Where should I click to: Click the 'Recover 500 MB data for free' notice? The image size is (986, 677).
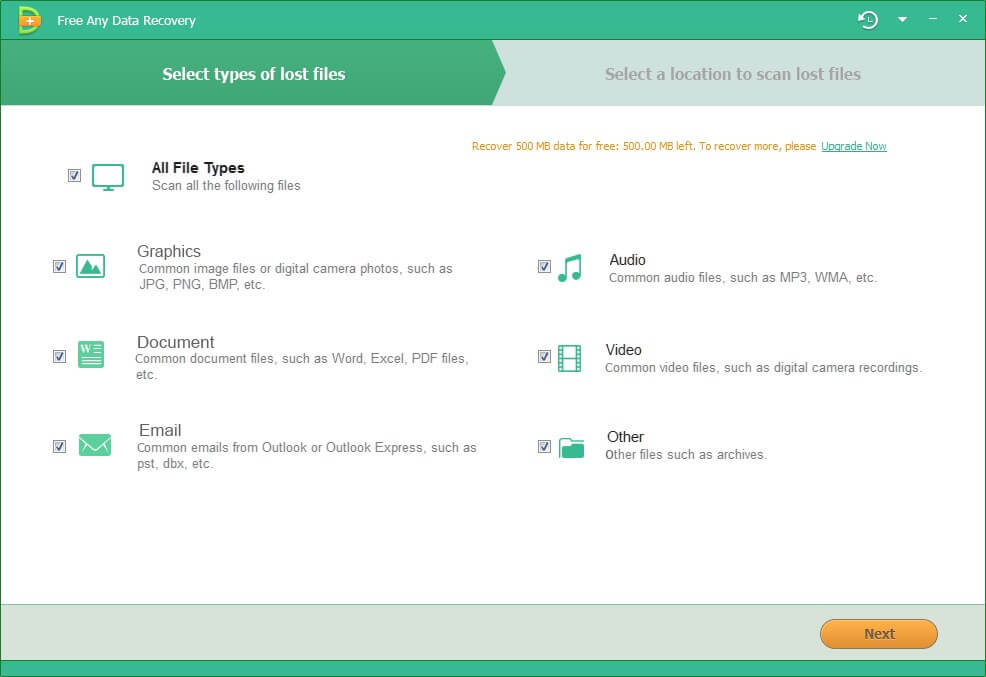coord(644,146)
